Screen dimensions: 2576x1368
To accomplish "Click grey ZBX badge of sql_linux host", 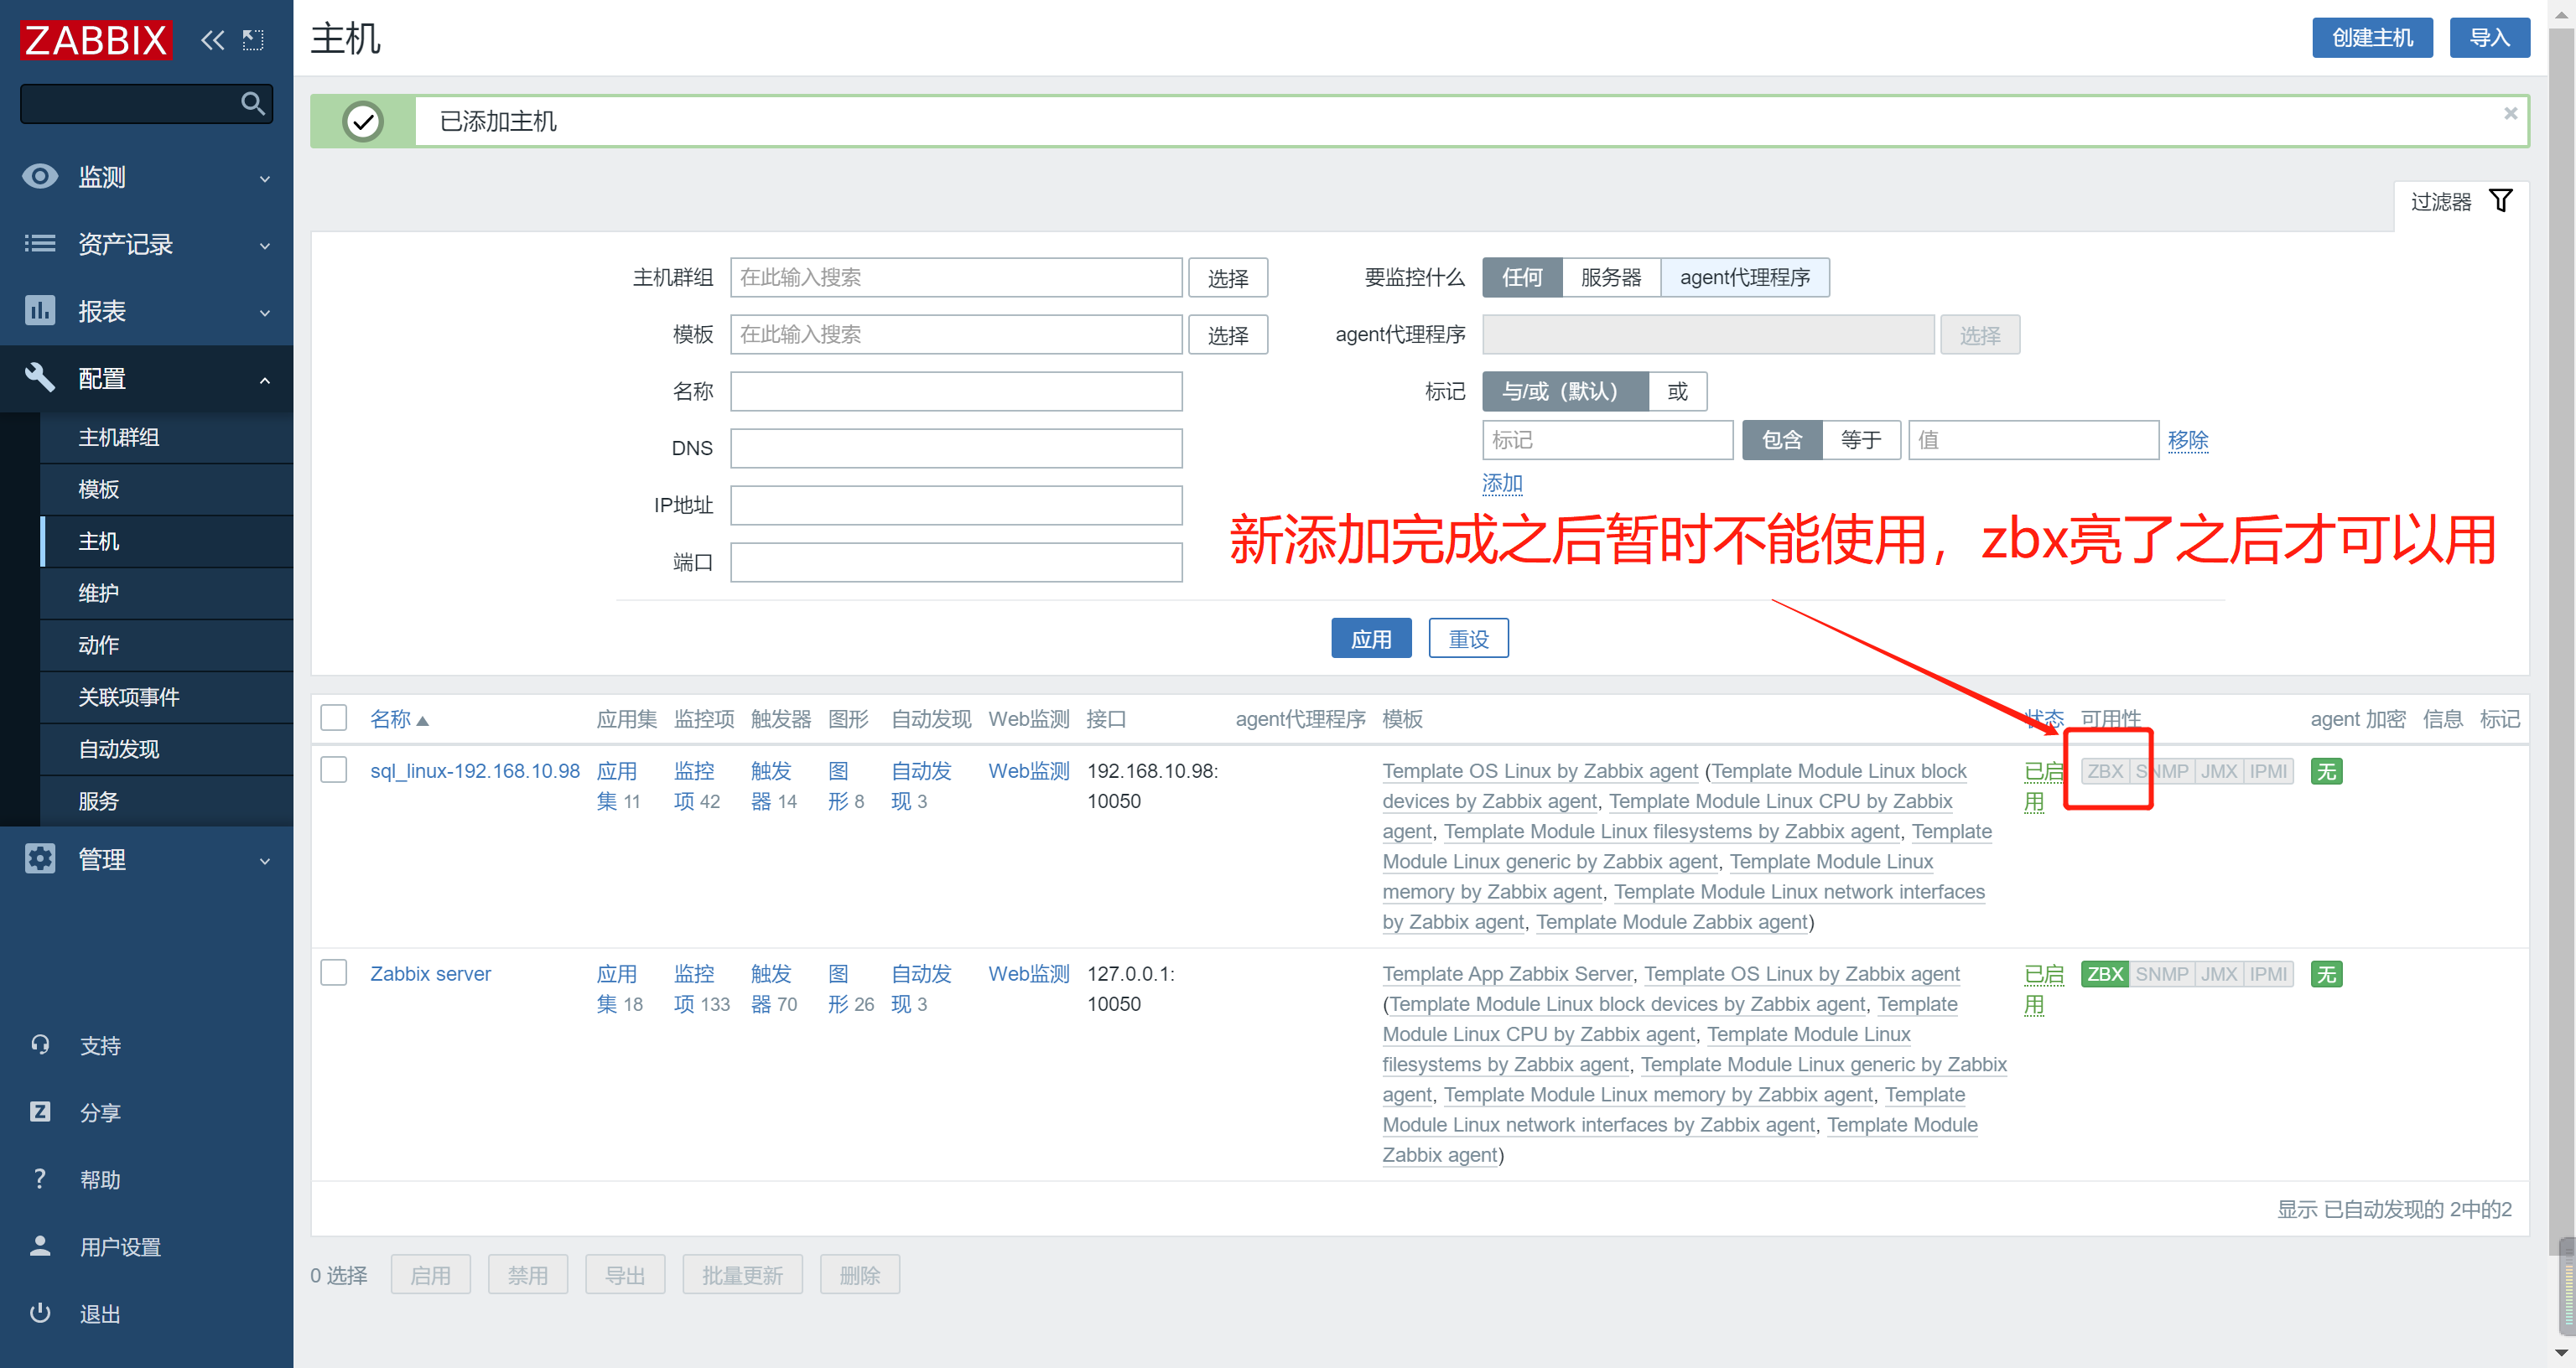I will coord(2105,771).
